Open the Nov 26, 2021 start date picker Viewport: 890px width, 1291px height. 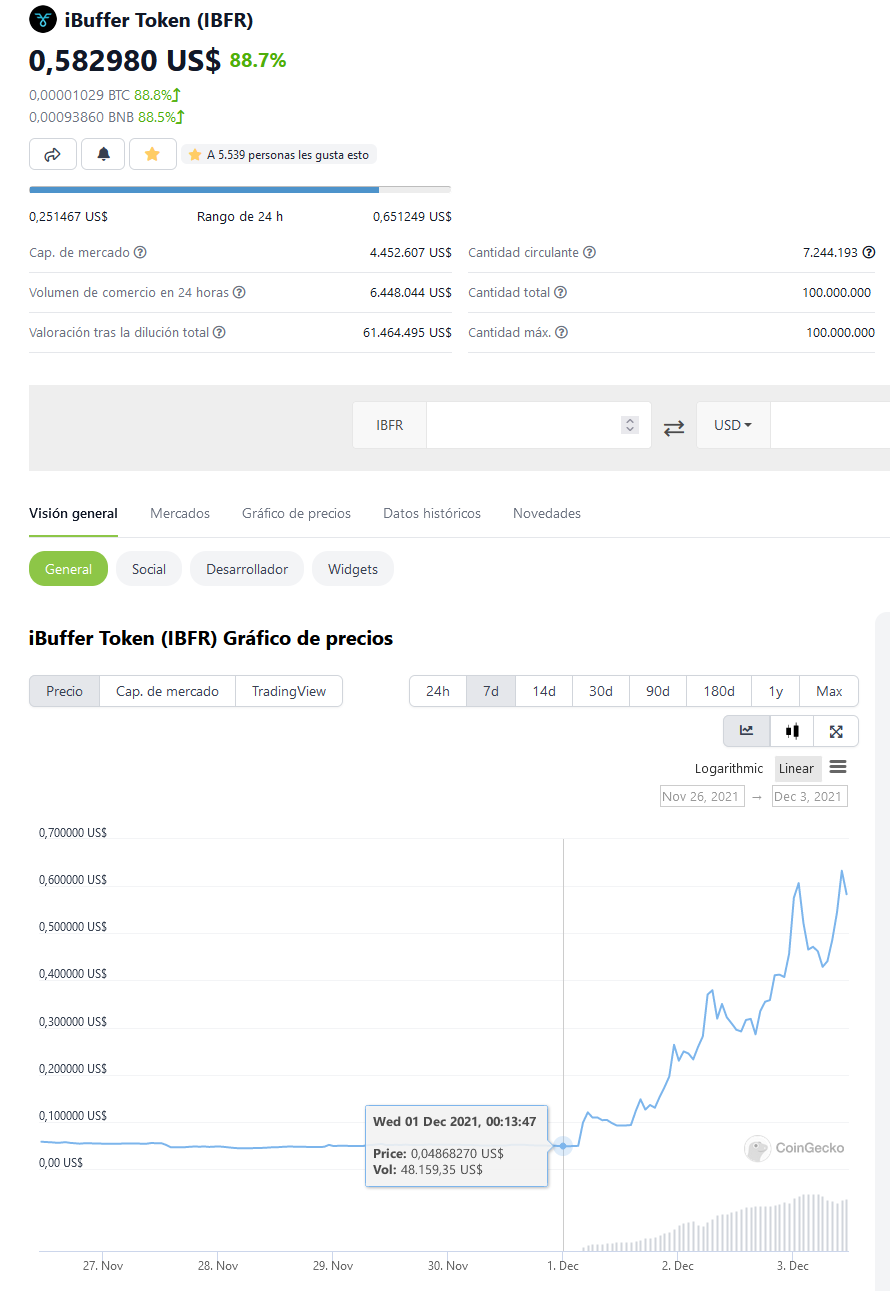click(x=702, y=796)
